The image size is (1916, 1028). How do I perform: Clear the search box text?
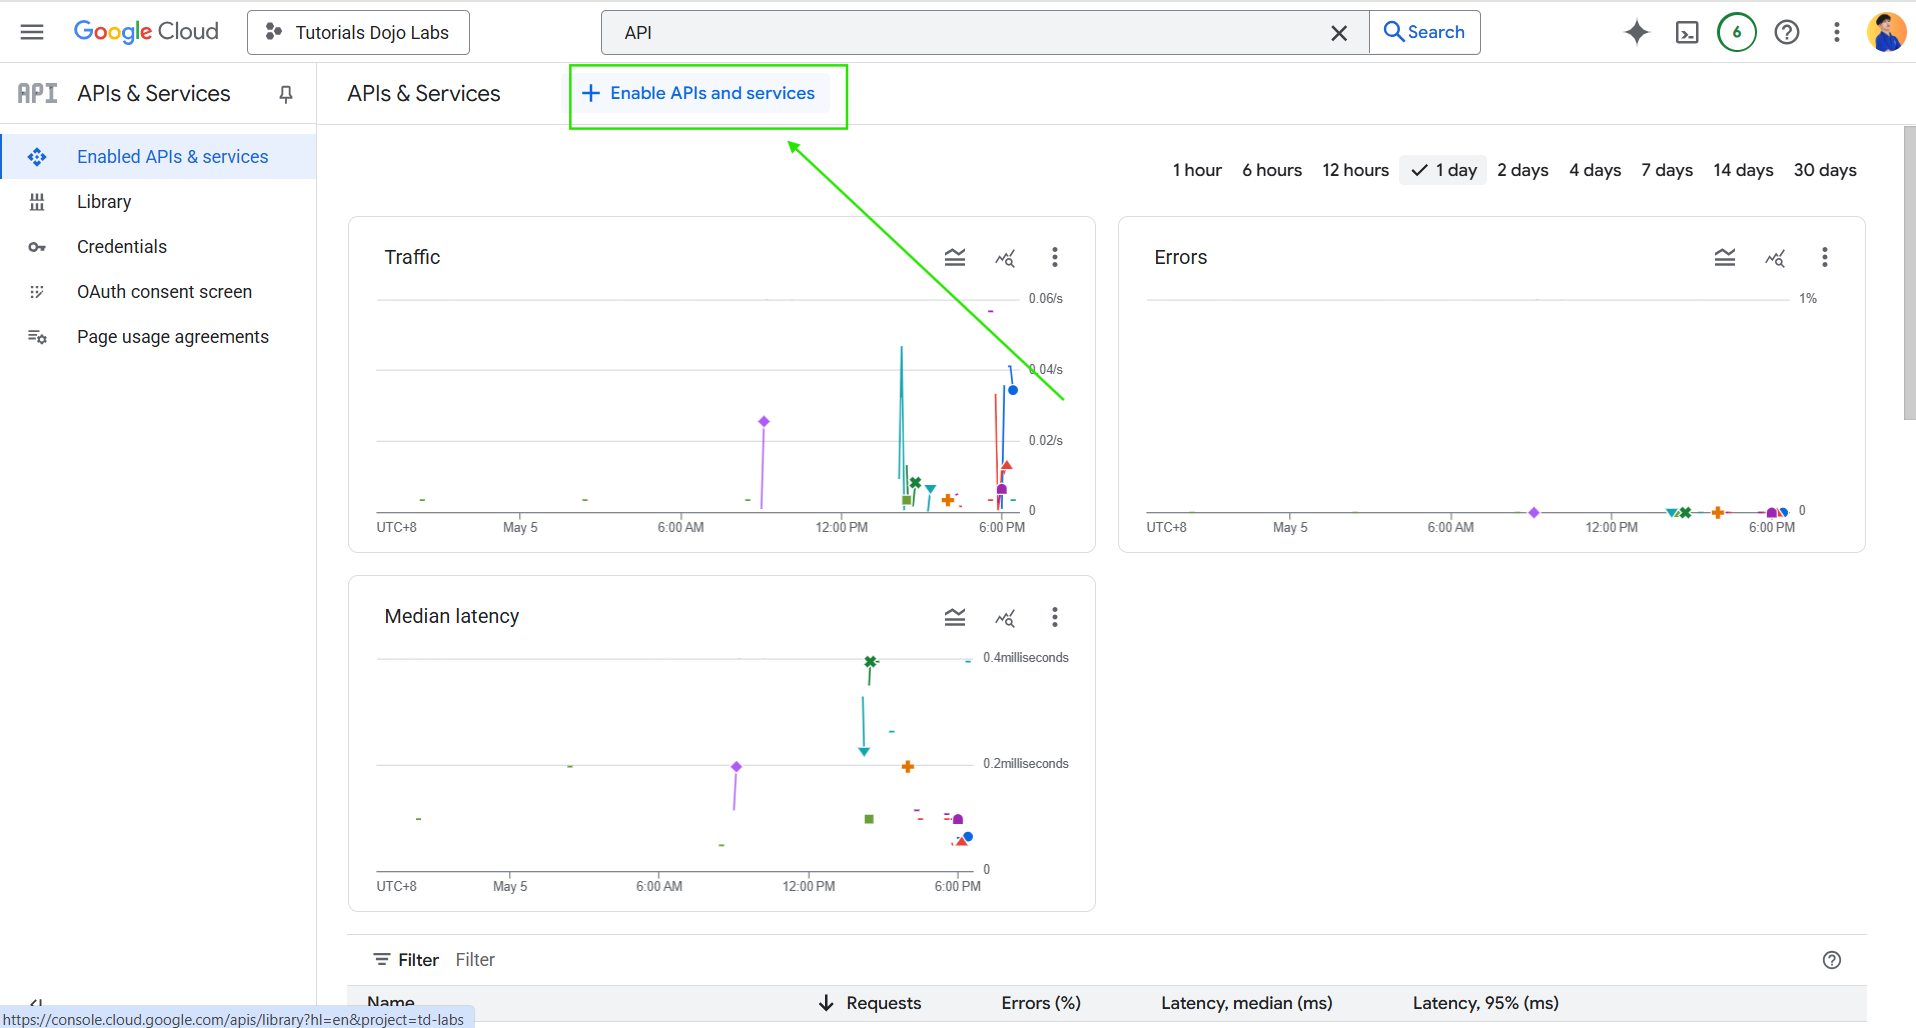pyautogui.click(x=1339, y=33)
